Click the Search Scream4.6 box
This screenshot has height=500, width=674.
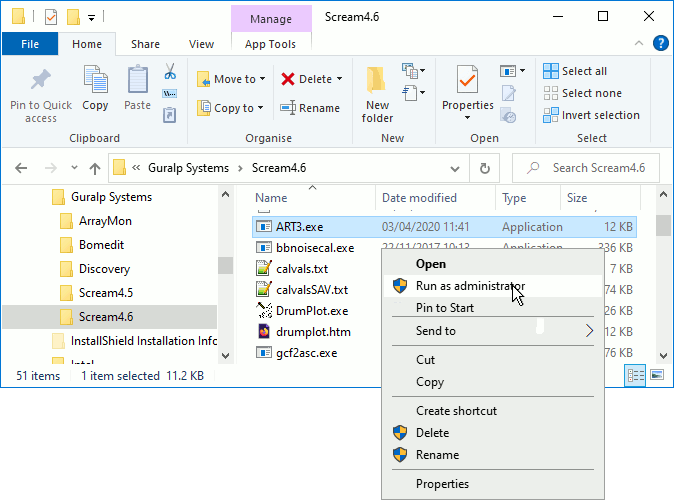click(x=586, y=168)
